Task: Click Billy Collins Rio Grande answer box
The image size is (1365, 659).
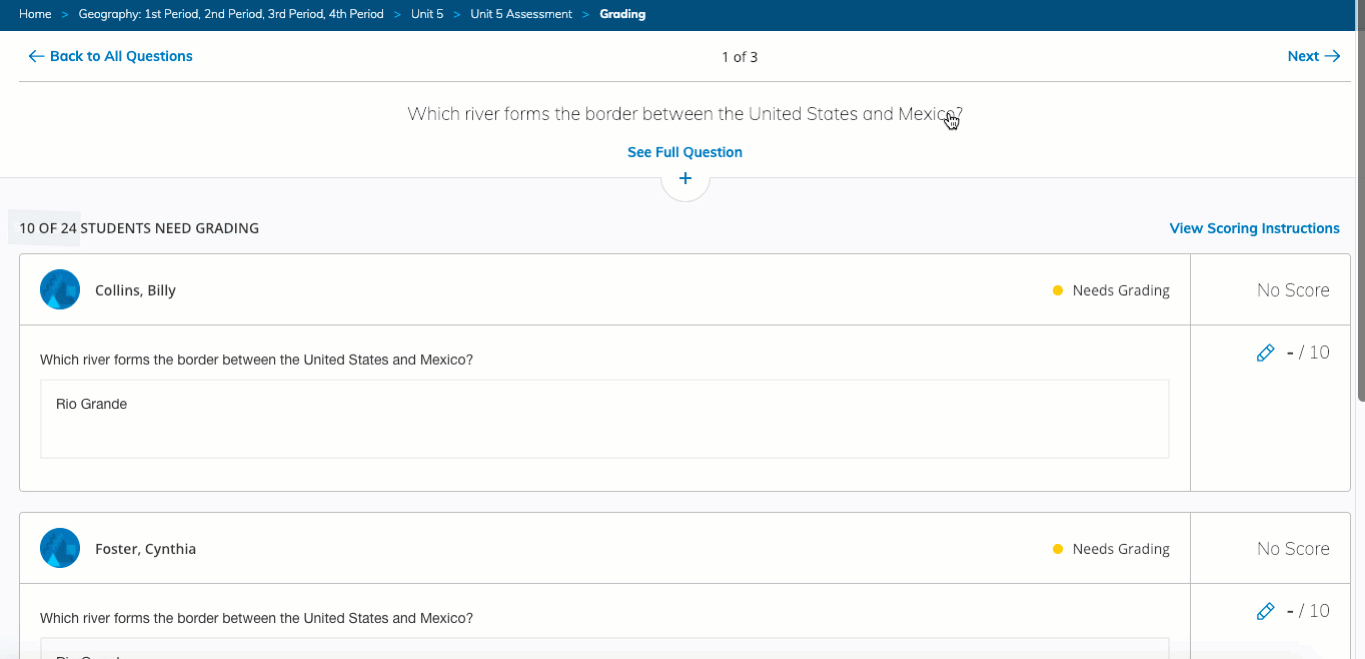Action: tap(604, 419)
